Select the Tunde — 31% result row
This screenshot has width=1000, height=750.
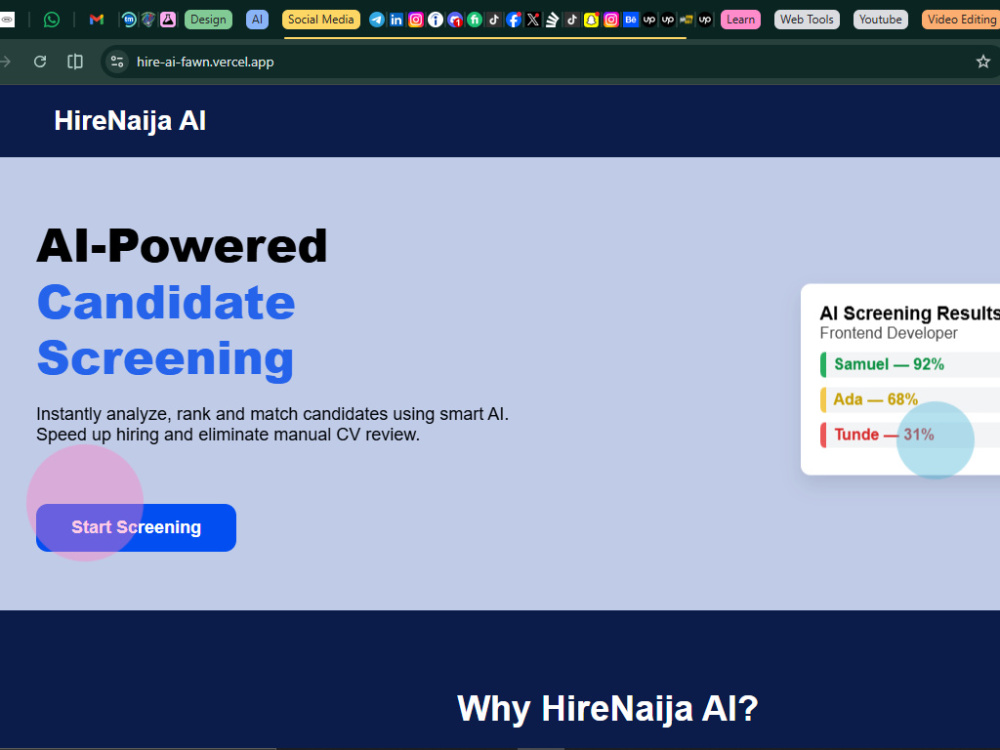pos(910,434)
